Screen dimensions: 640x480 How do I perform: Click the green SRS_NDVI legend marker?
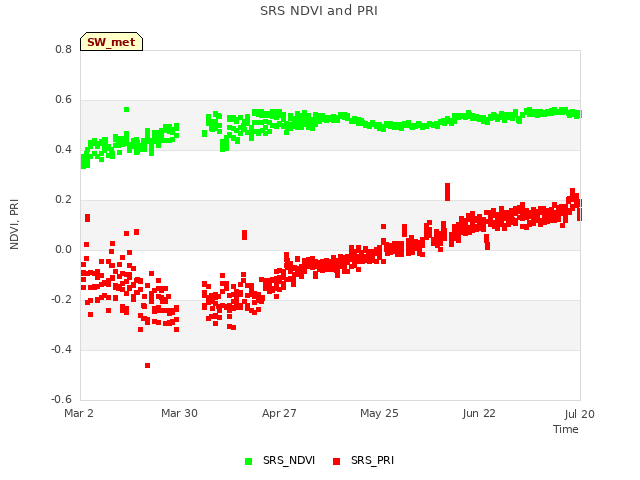click(248, 461)
